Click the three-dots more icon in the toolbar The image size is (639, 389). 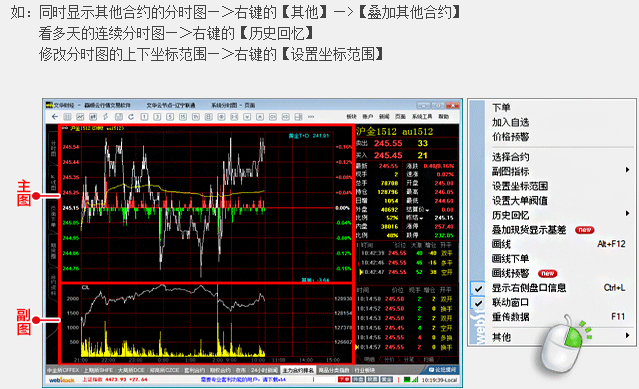[x=311, y=117]
